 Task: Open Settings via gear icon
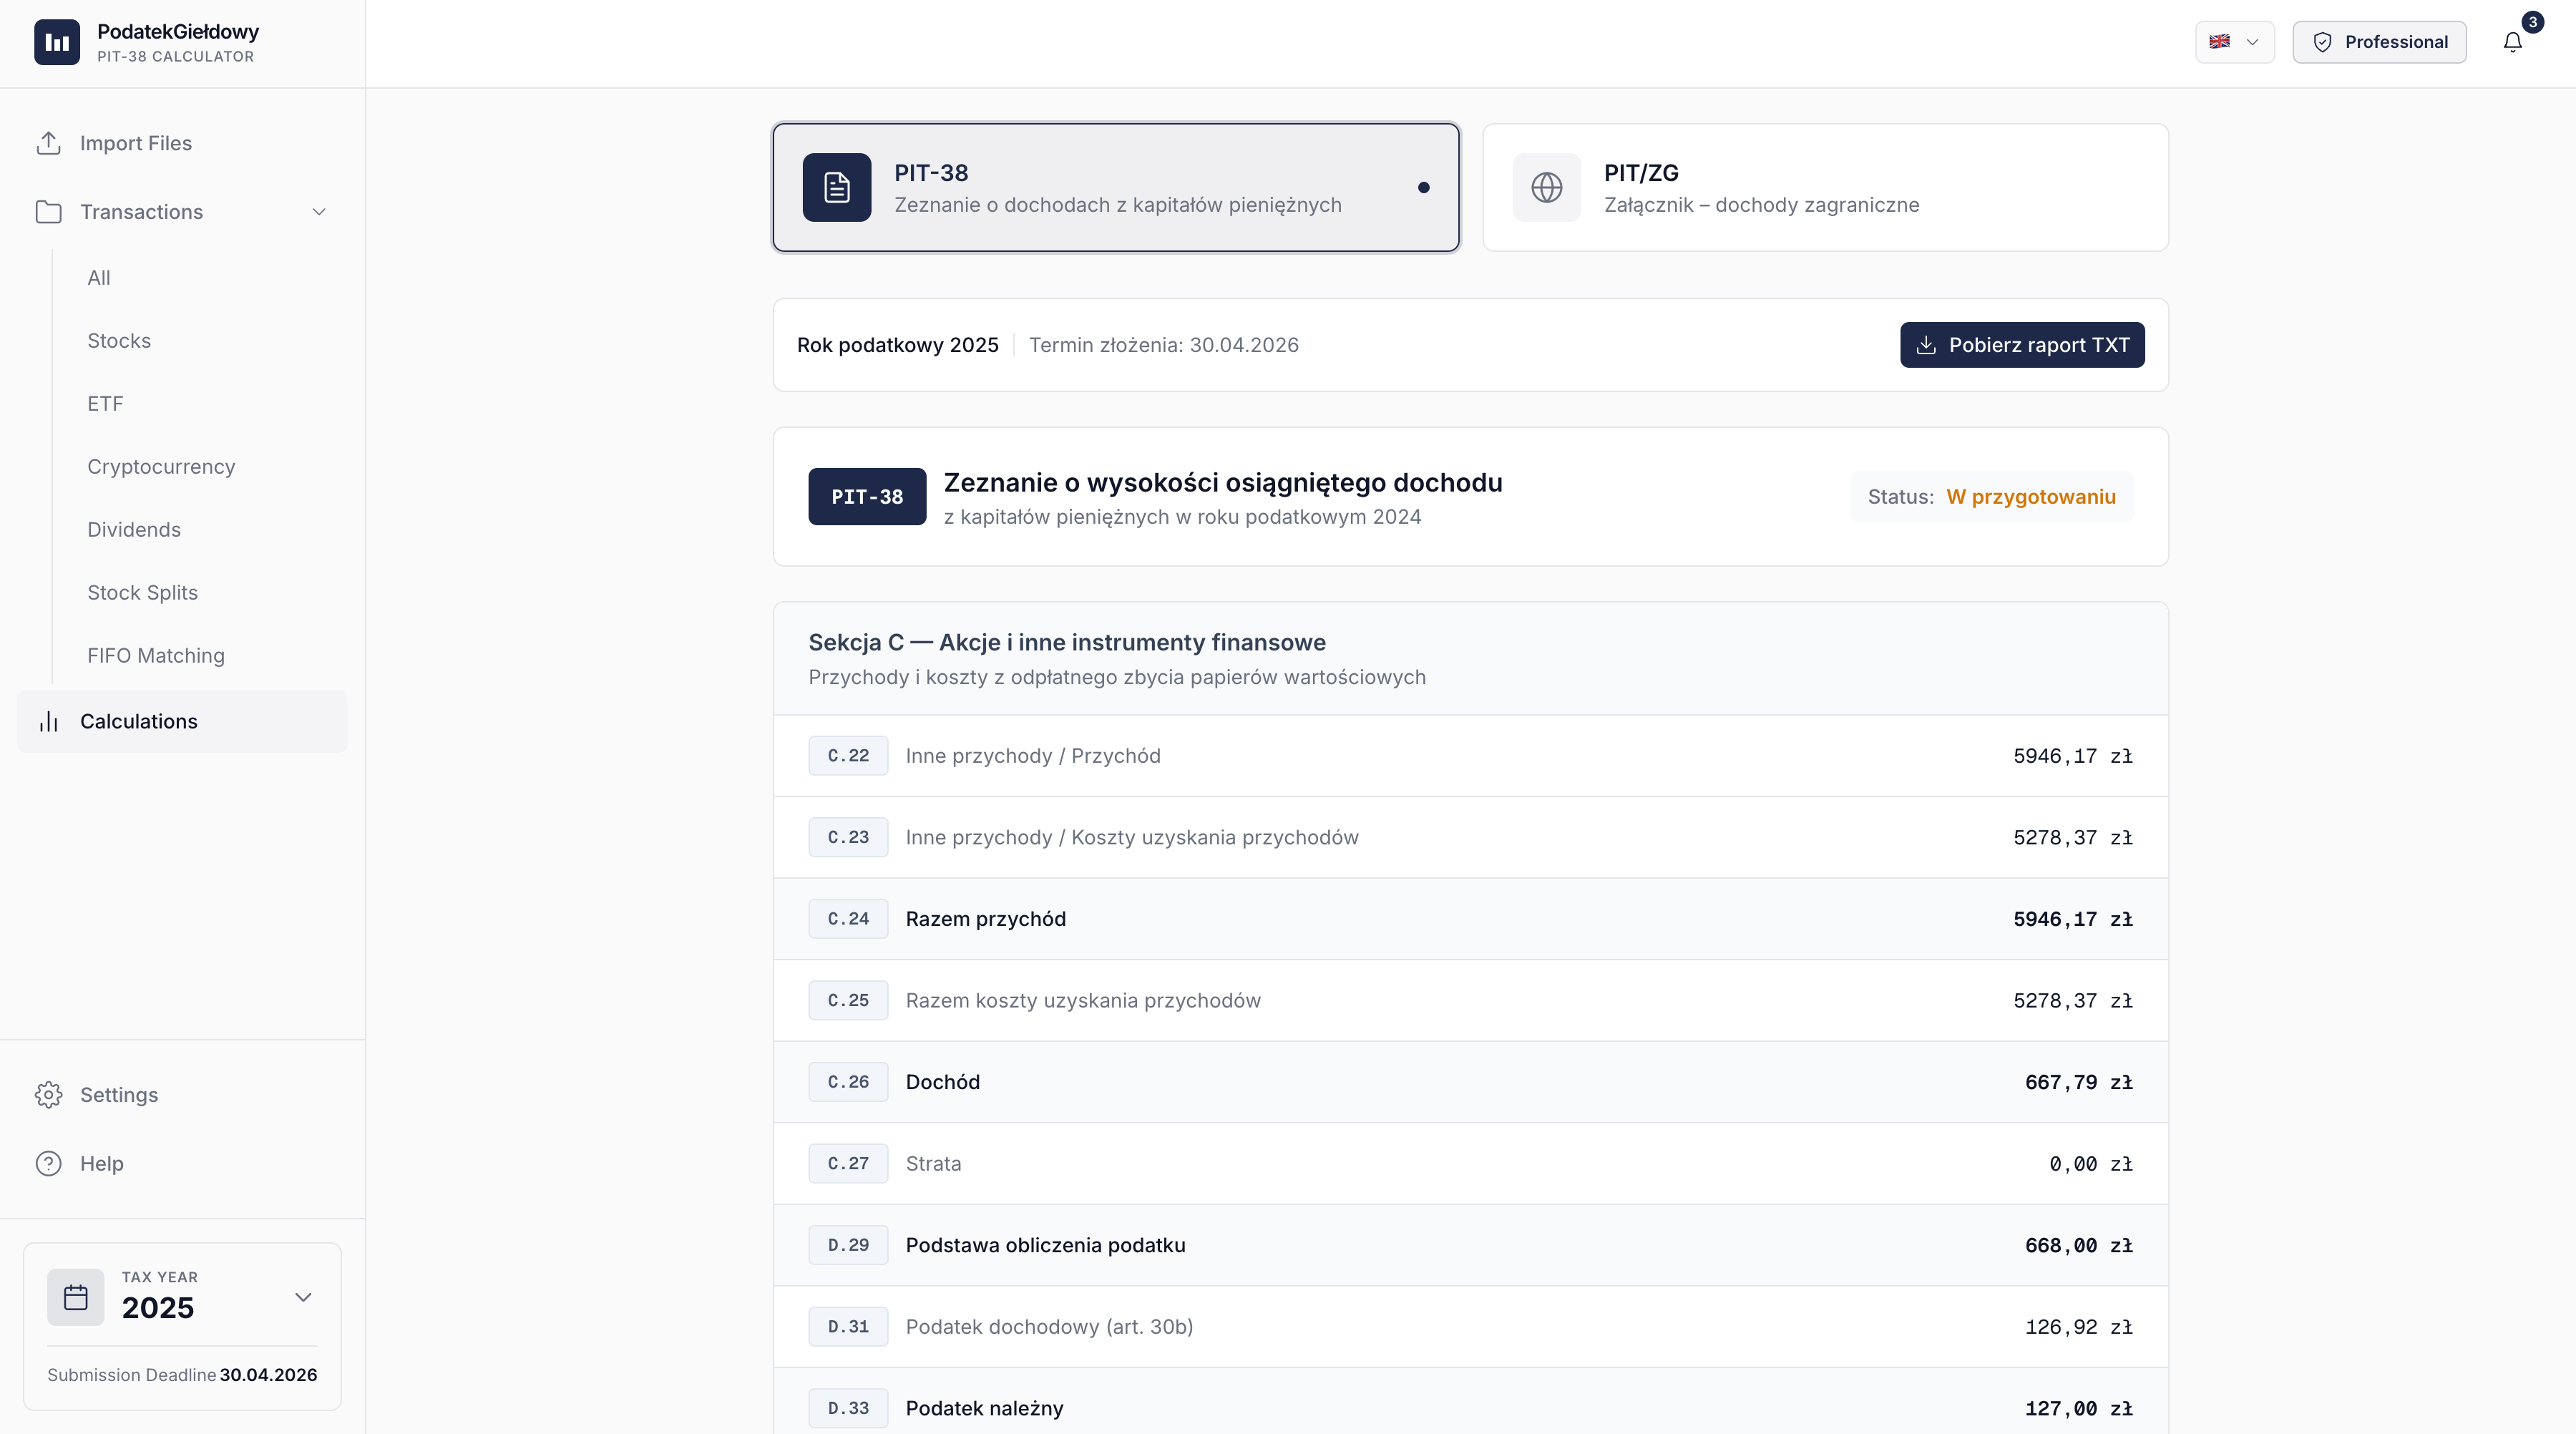coord(48,1095)
